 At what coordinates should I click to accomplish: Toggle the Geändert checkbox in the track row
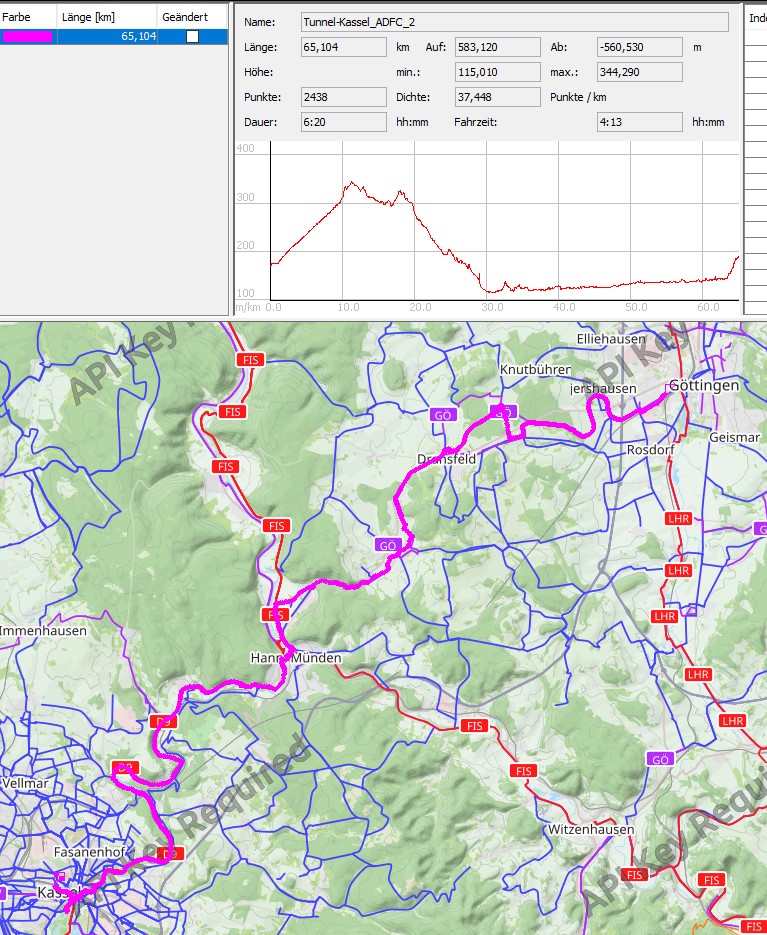point(192,36)
